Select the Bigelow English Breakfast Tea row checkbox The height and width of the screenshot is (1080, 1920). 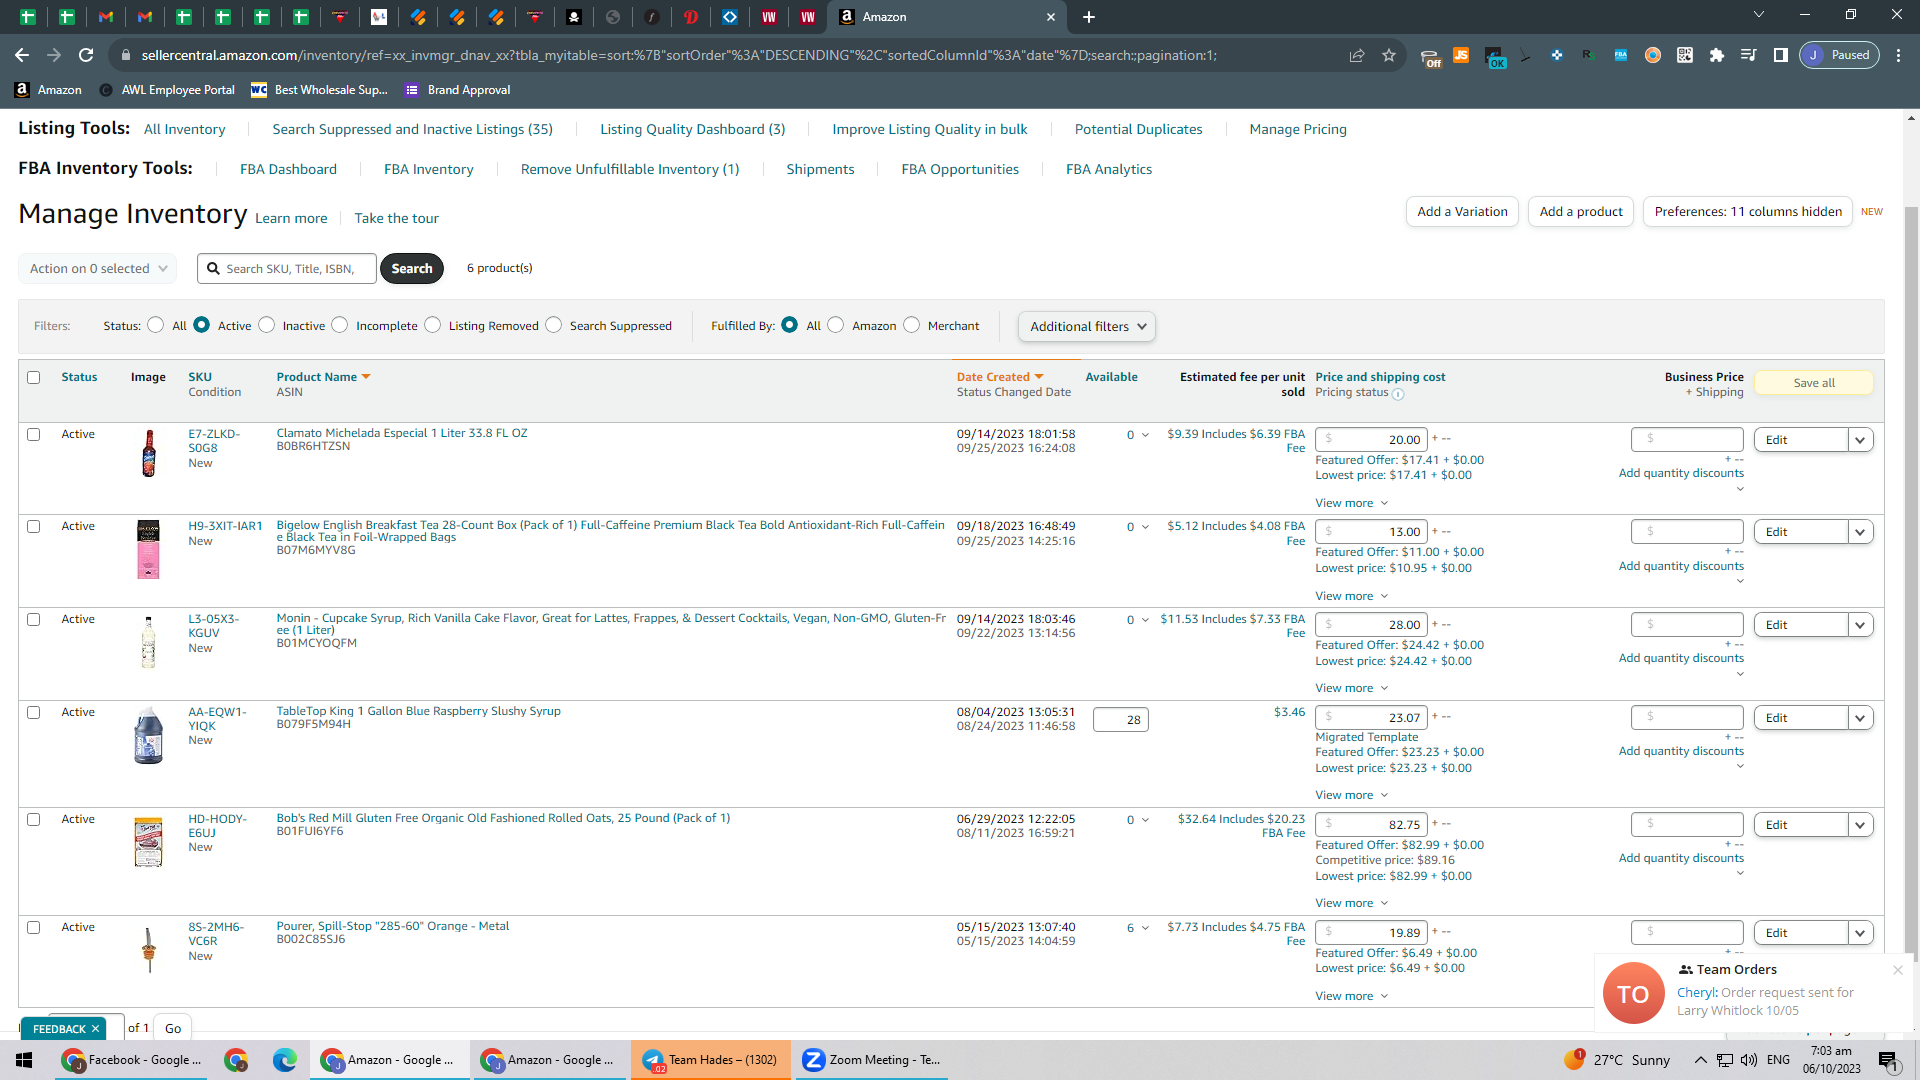(34, 527)
